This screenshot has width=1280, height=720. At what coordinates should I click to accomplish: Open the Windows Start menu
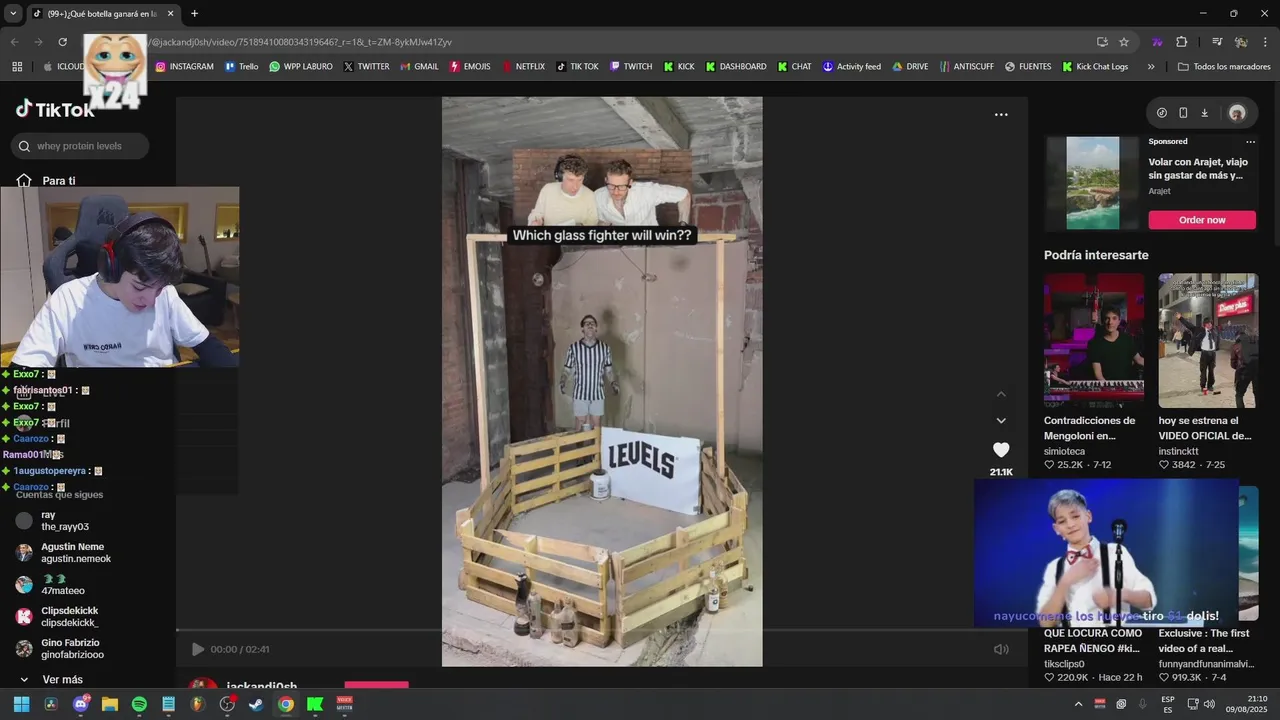[x=21, y=704]
